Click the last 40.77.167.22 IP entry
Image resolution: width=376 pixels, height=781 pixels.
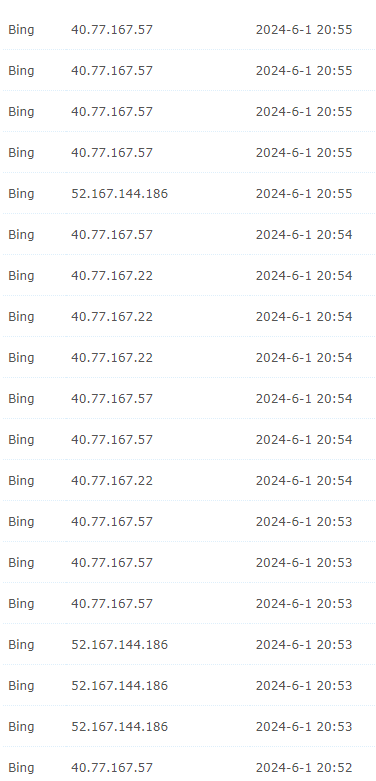click(112, 481)
